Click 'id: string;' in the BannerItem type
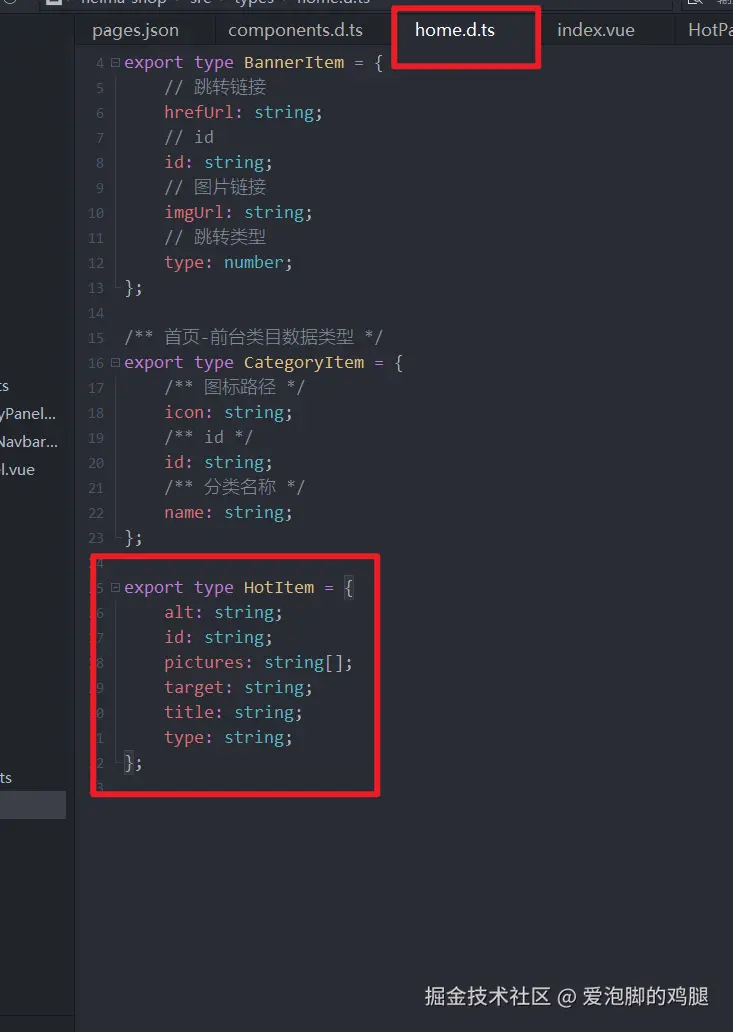 pyautogui.click(x=218, y=163)
